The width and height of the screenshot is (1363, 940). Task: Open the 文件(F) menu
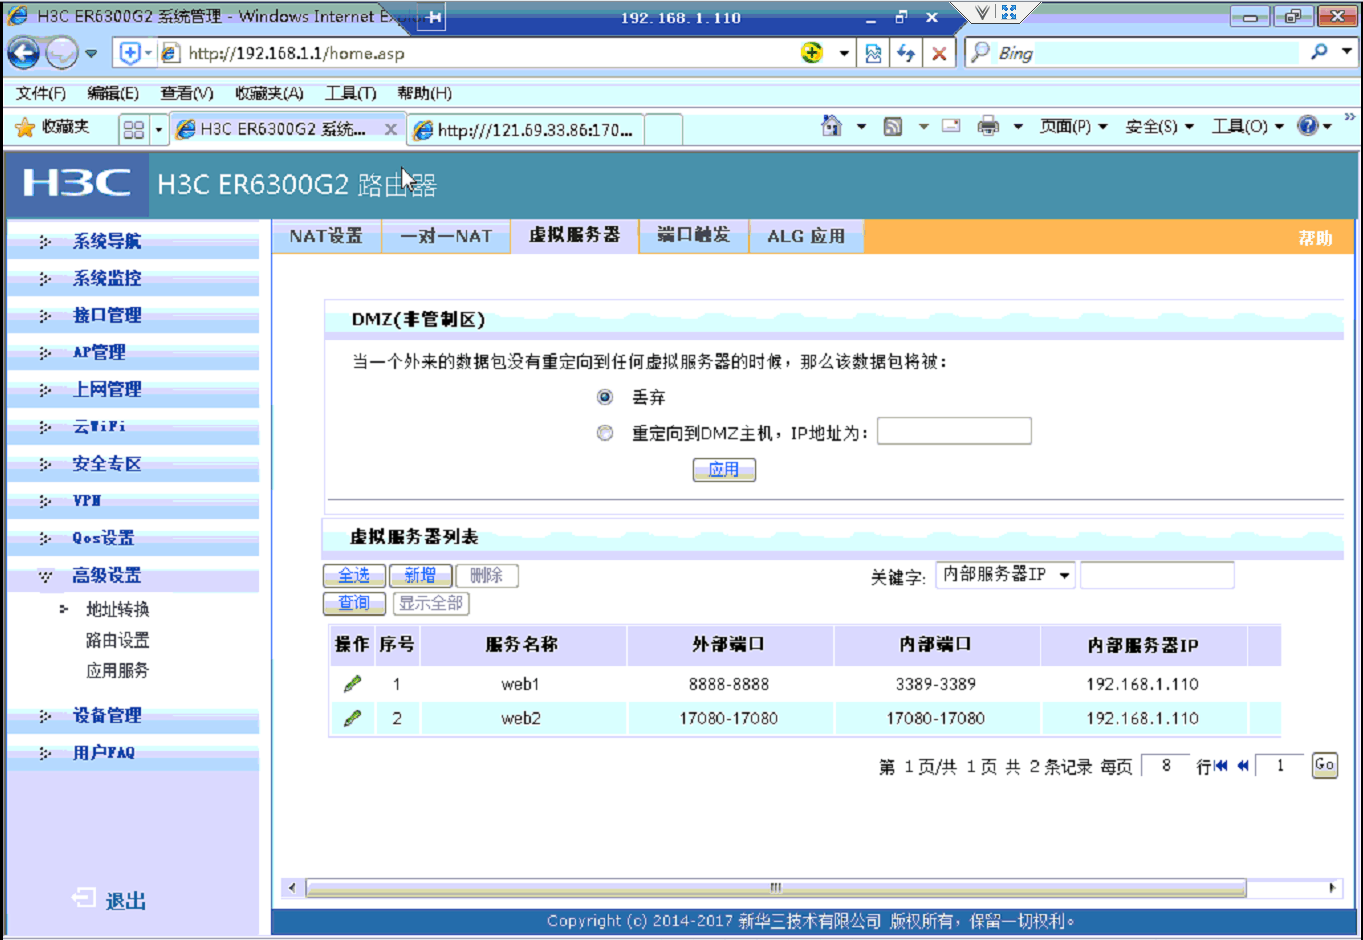(41, 93)
